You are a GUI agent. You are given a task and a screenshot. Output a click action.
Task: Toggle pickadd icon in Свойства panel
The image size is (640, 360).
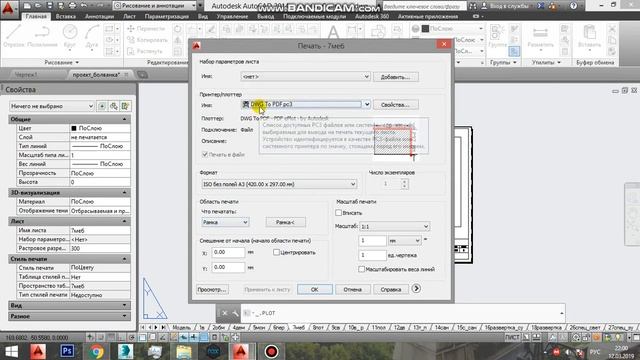102,106
